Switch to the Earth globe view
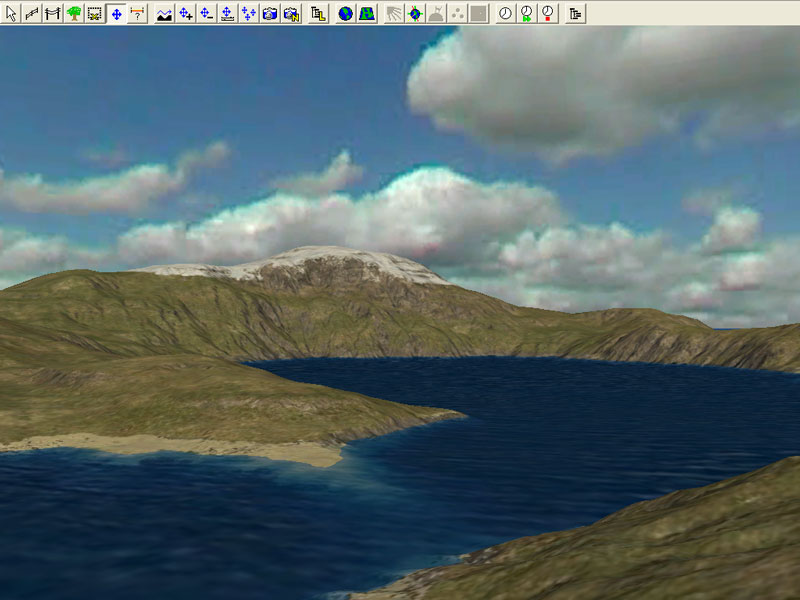This screenshot has width=800, height=600. click(345, 13)
